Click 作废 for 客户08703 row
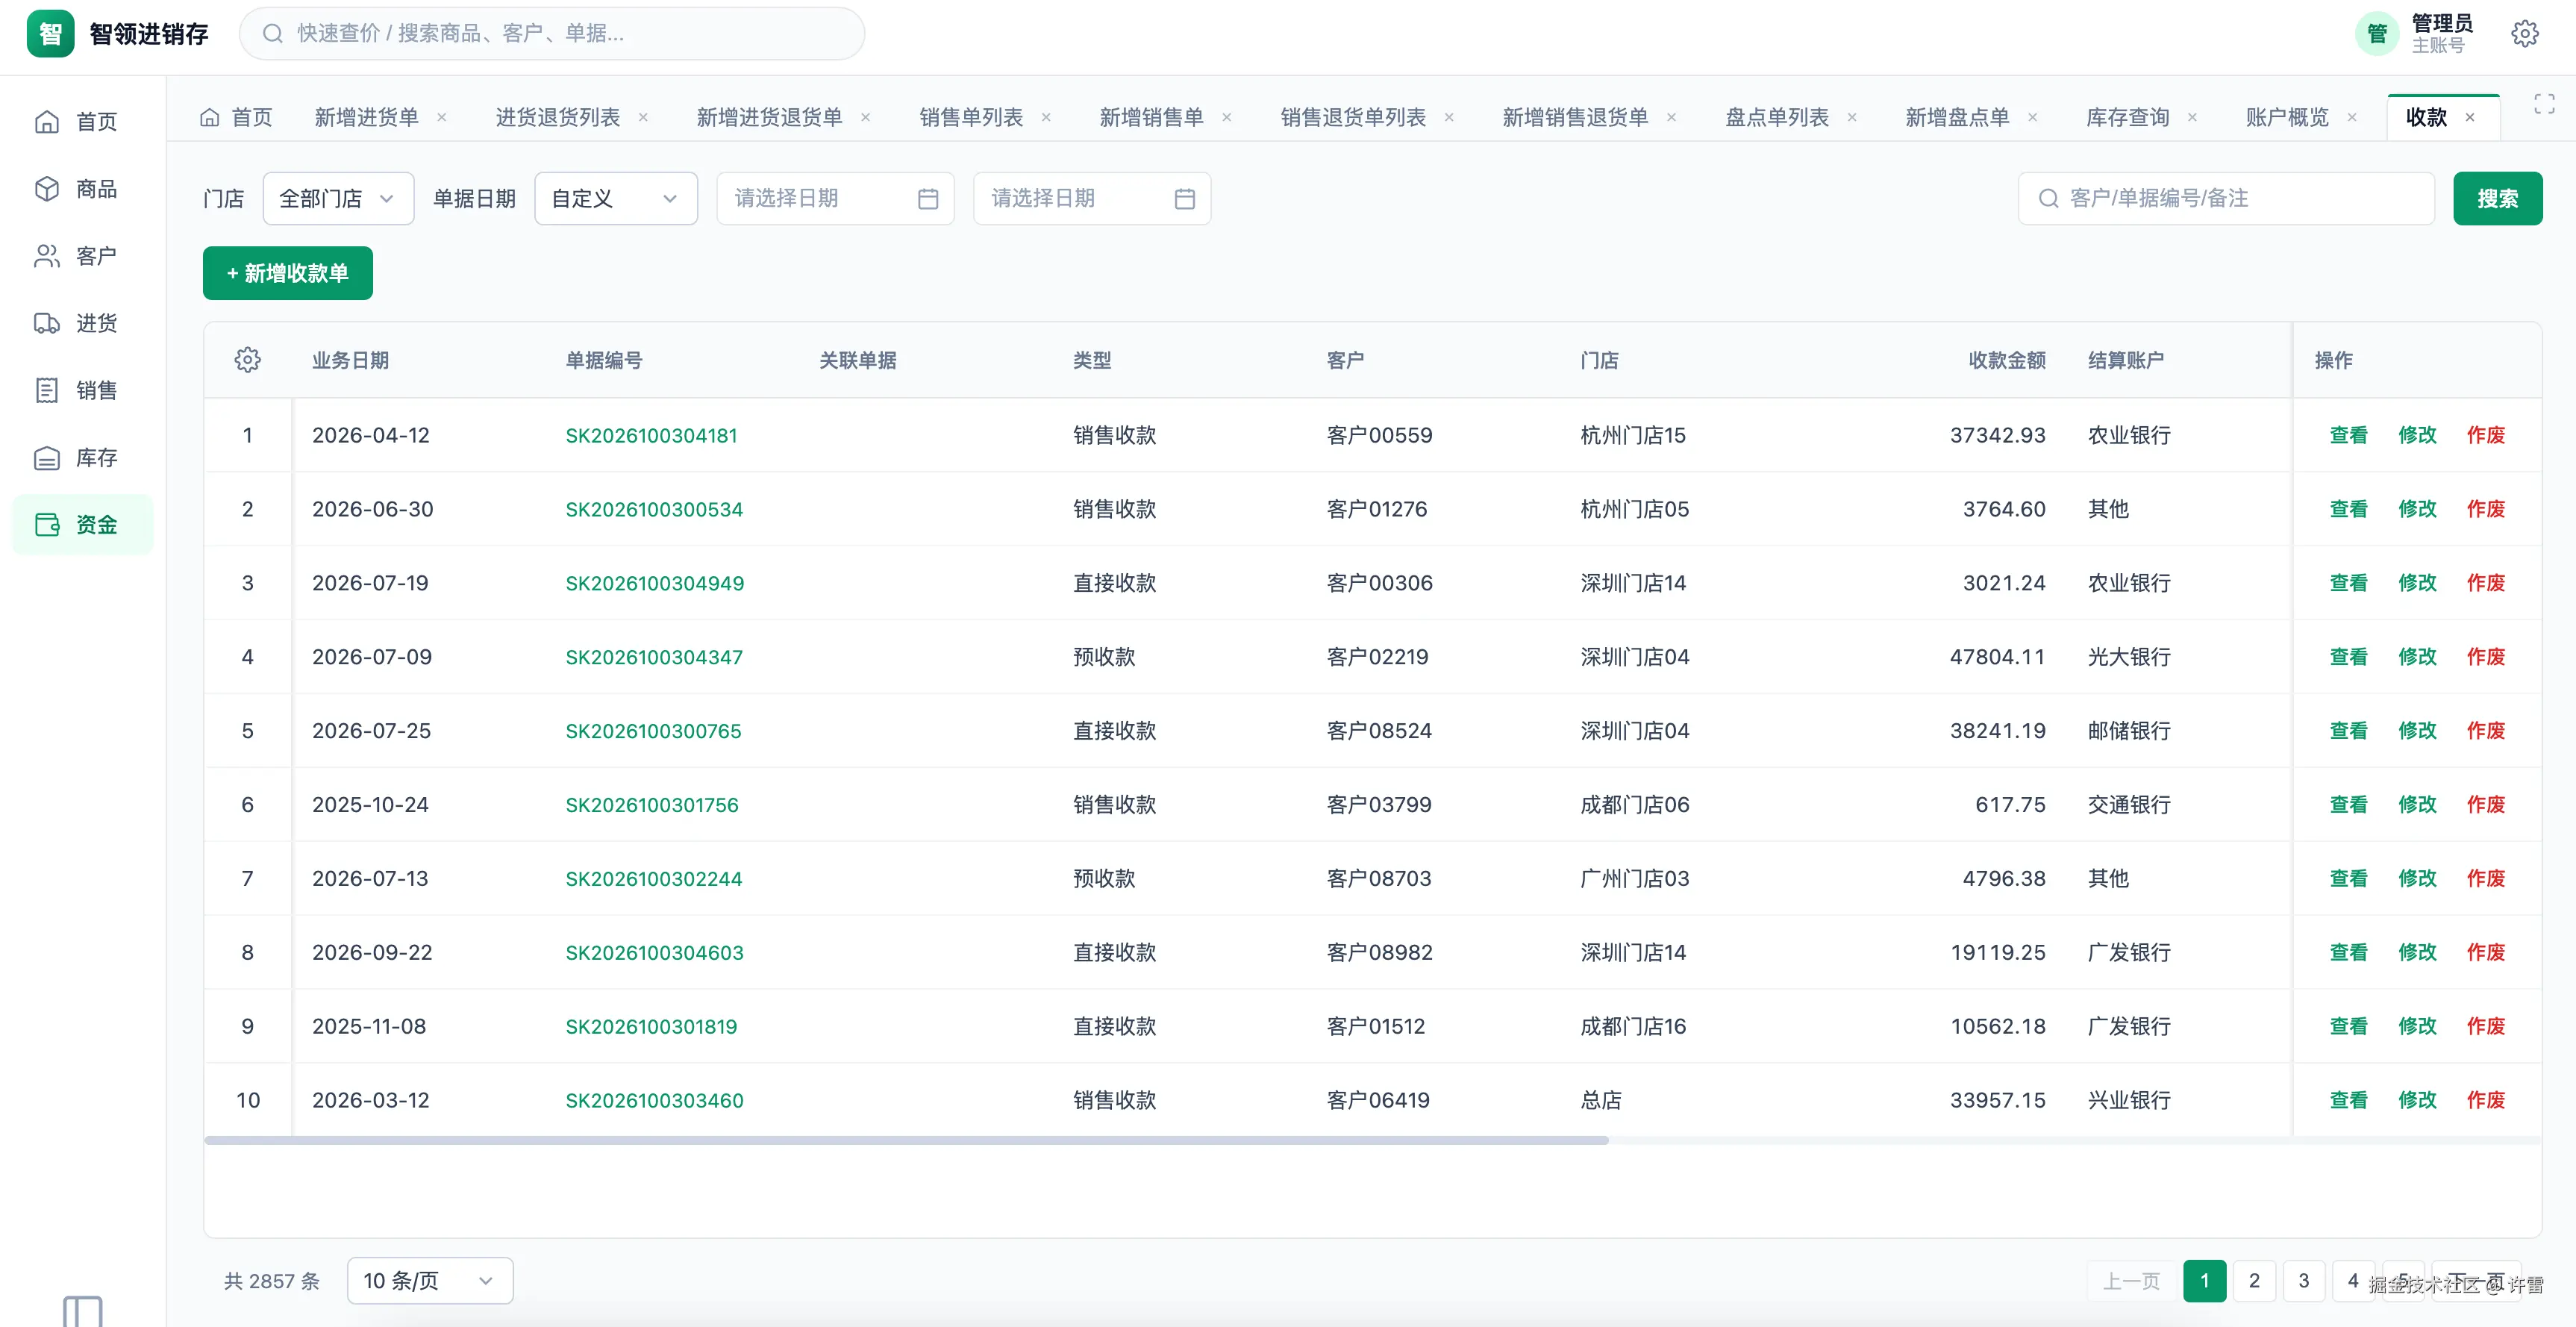2576x1327 pixels. pyautogui.click(x=2486, y=878)
